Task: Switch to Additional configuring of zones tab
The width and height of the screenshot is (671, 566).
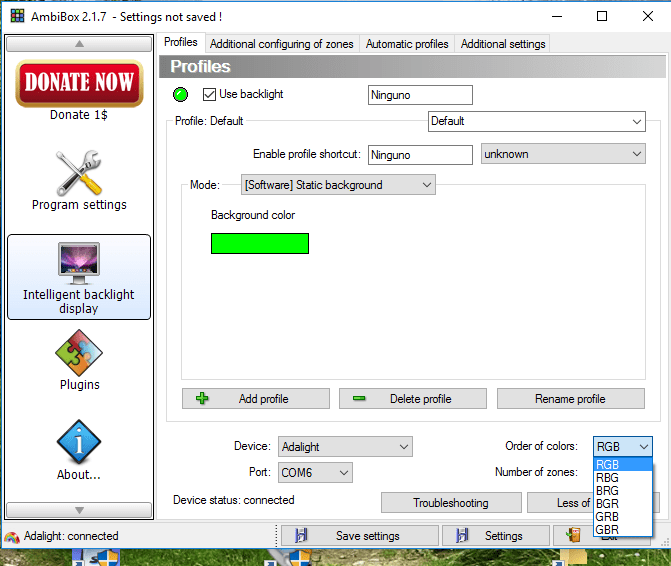Action: (282, 44)
